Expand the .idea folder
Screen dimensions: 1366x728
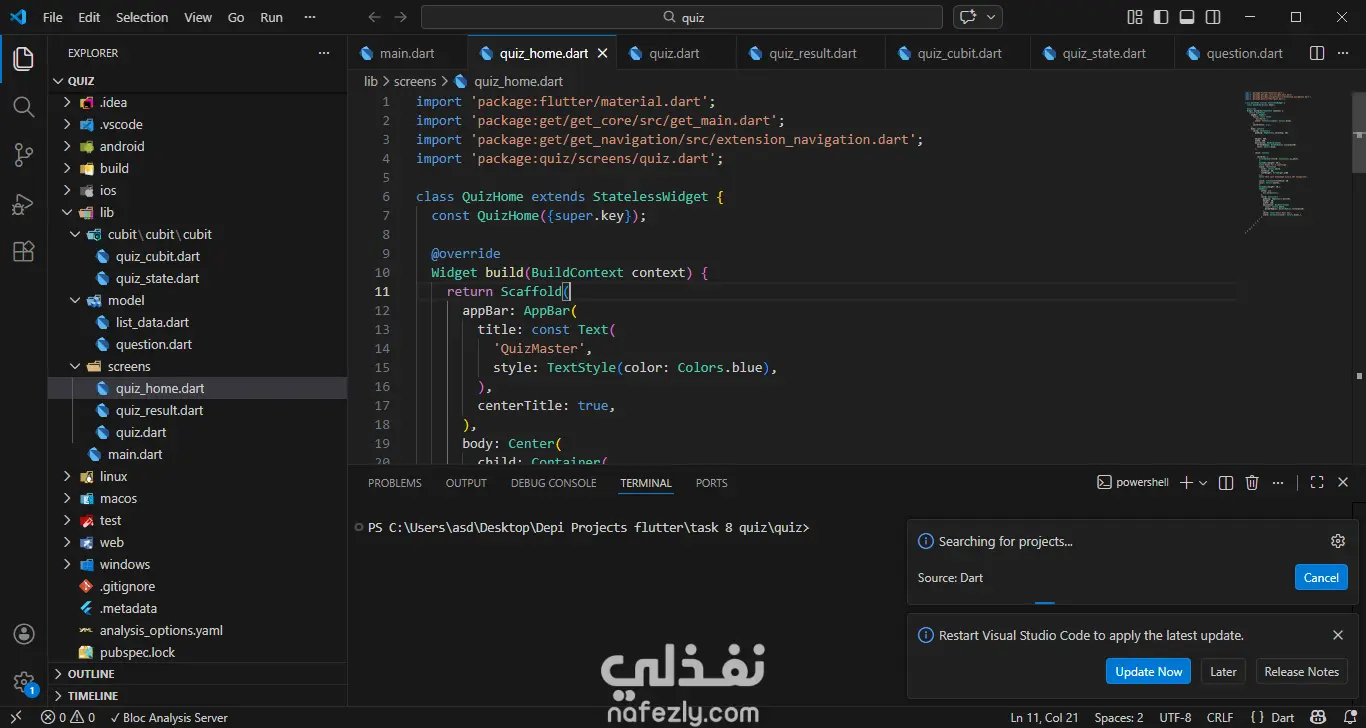pos(67,102)
